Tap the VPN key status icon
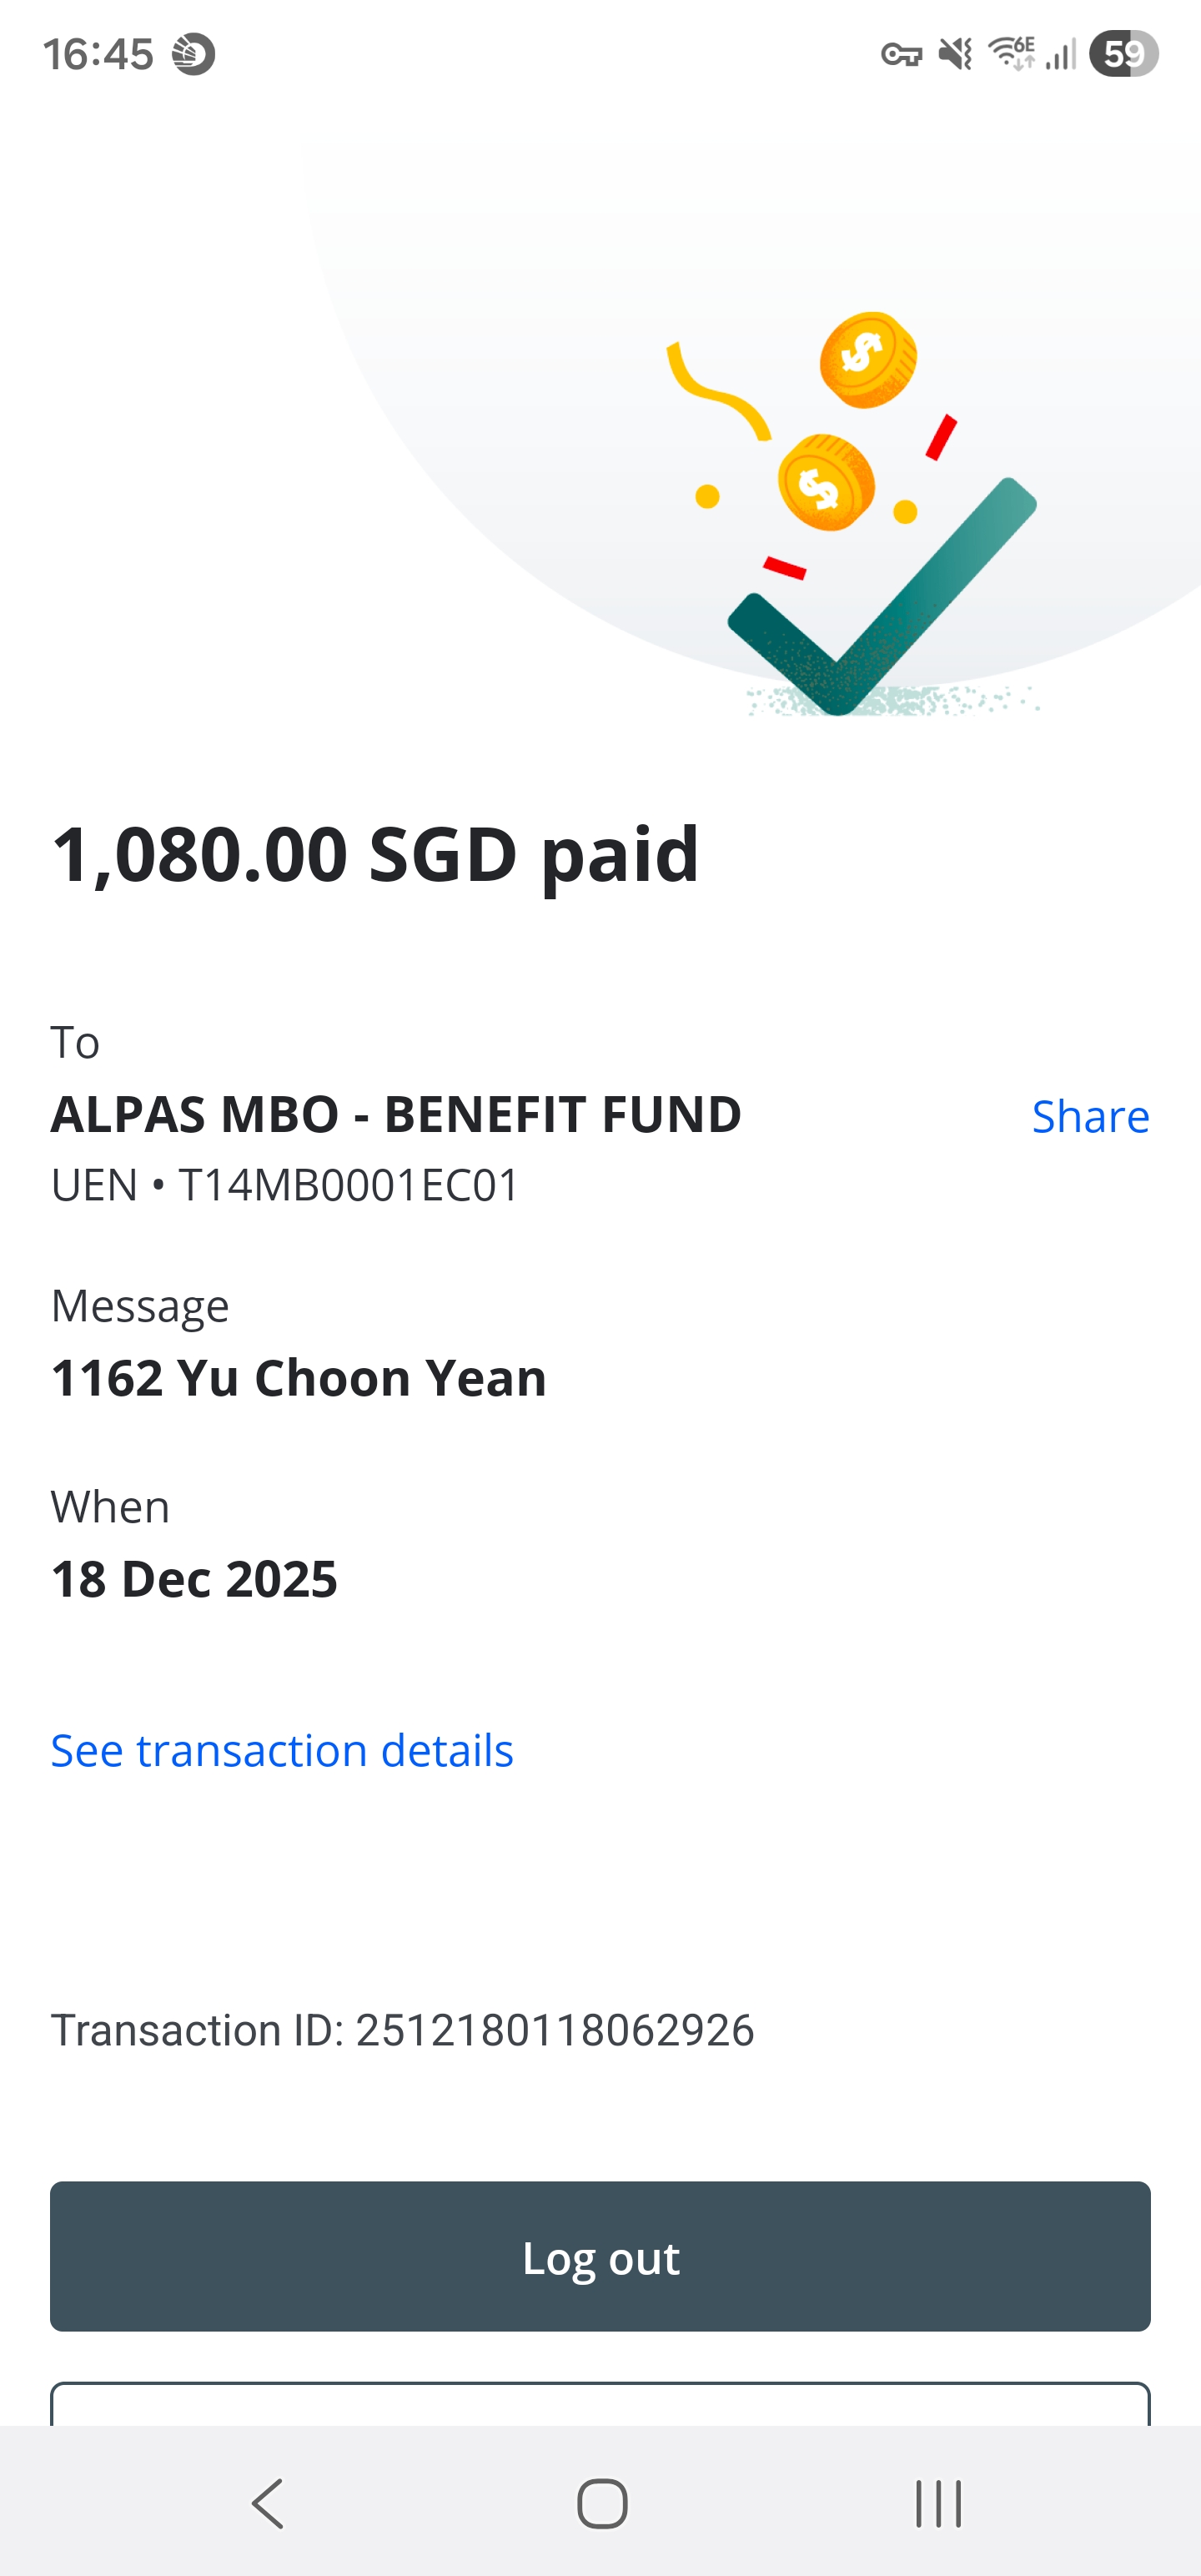Viewport: 1201px width, 2576px height. [901, 54]
